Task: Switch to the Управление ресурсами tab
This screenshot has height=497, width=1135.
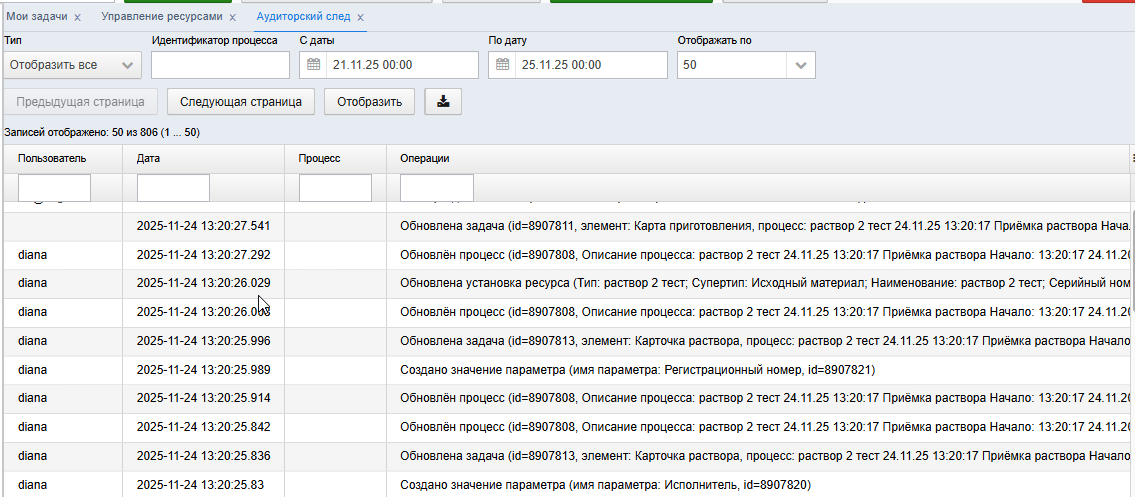Action: [x=162, y=16]
